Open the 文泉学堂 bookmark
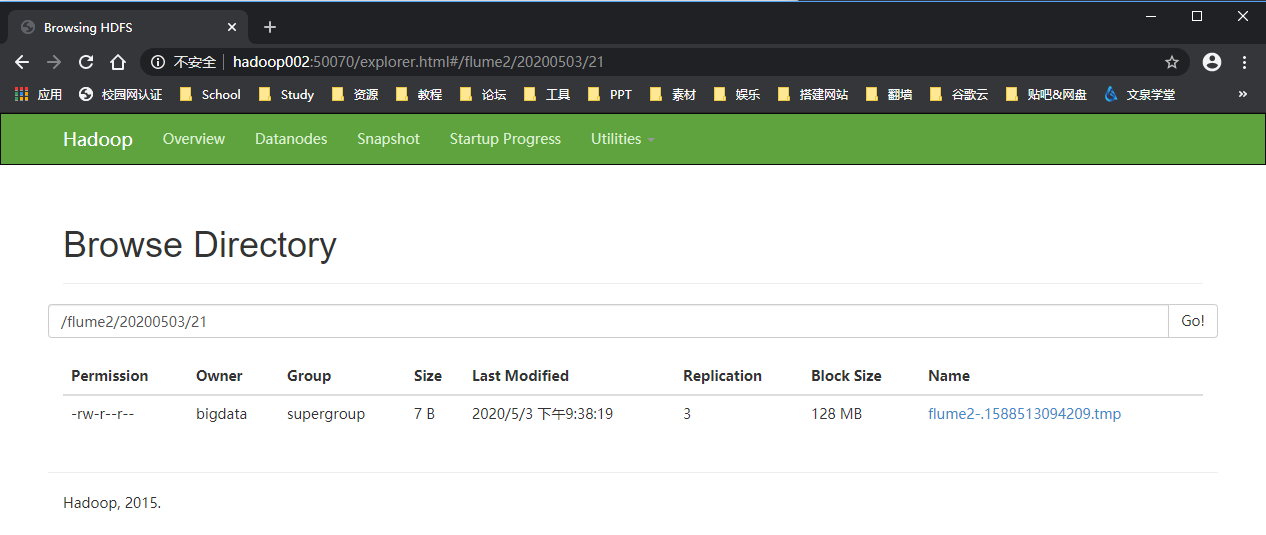 click(1139, 94)
